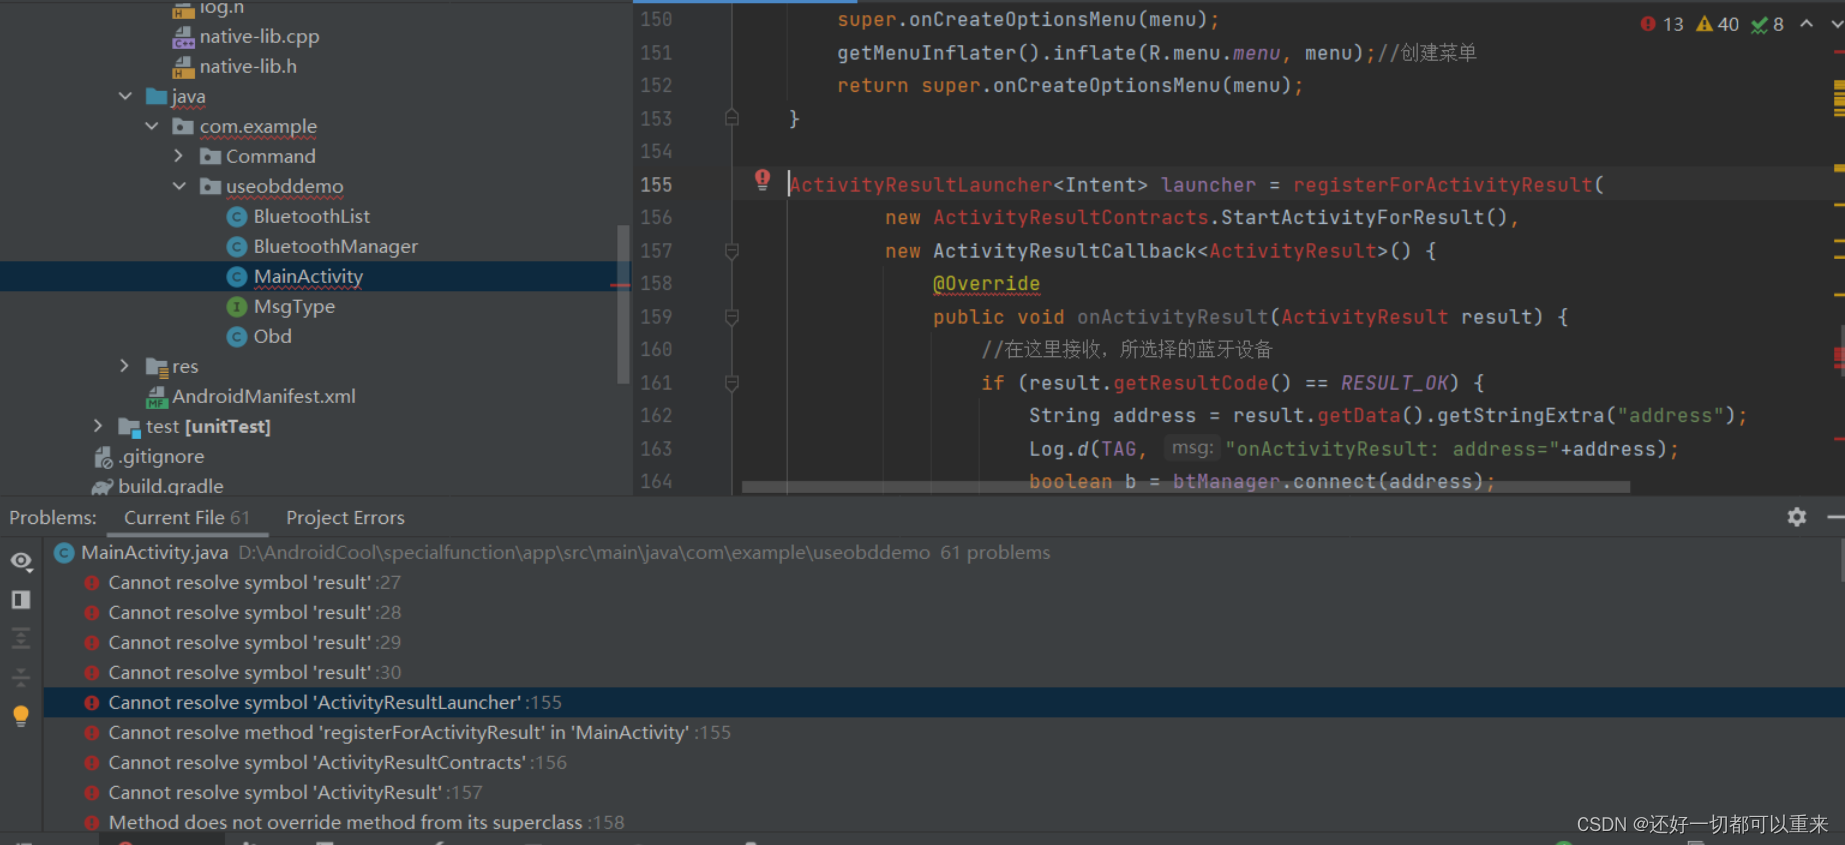Toggle code folding at line 161
Image resolution: width=1845 pixels, height=845 pixels.
pyautogui.click(x=732, y=383)
